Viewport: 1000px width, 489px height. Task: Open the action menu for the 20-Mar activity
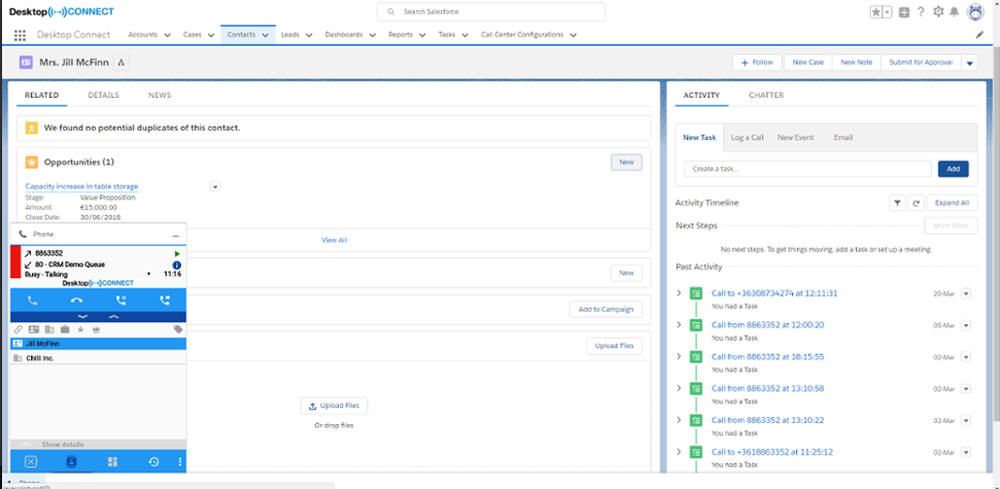(966, 293)
